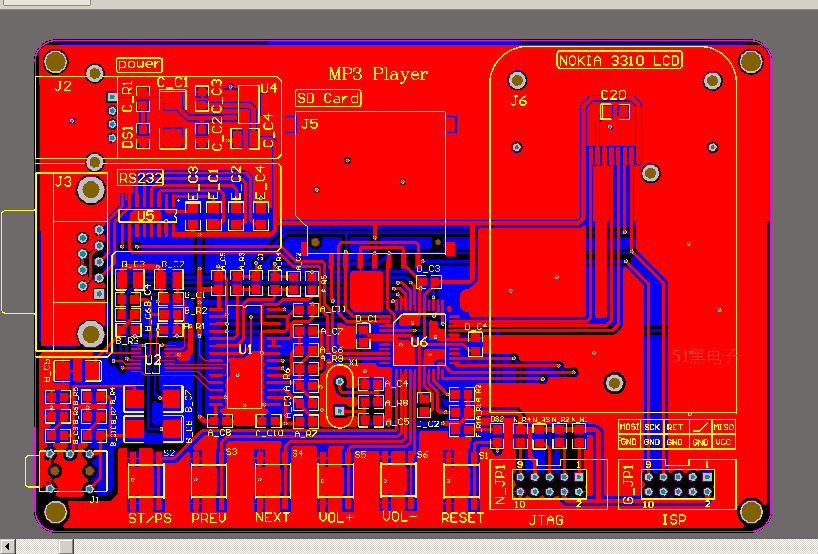Select the DS1 diode designator
818x554 pixels.
tap(127, 137)
